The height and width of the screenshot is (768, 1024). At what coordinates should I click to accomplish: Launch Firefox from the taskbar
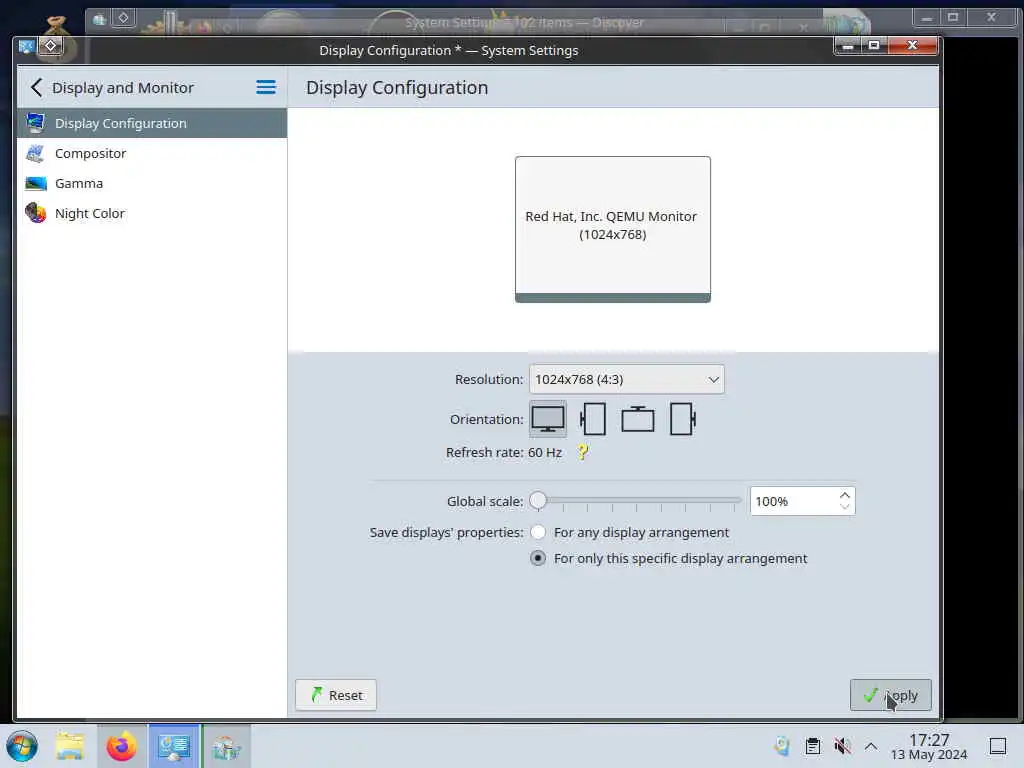pos(121,746)
